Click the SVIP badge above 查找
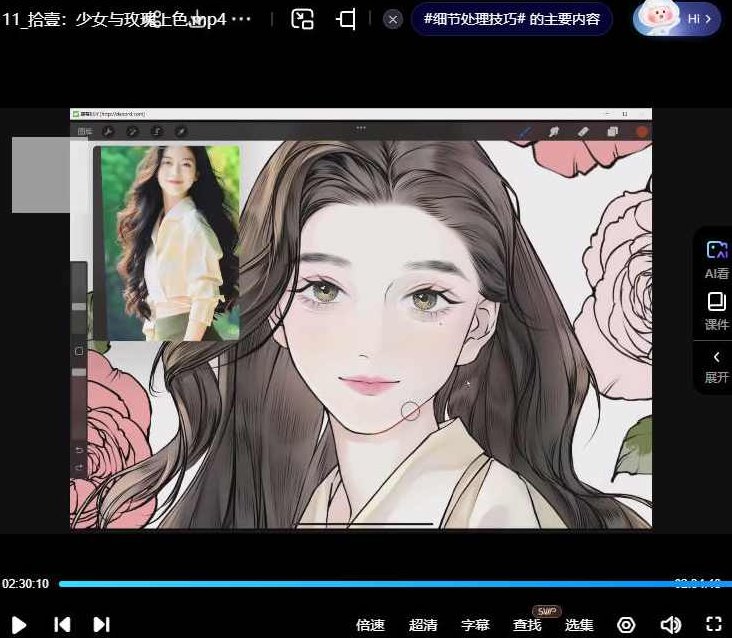732x638 pixels. [x=547, y=611]
